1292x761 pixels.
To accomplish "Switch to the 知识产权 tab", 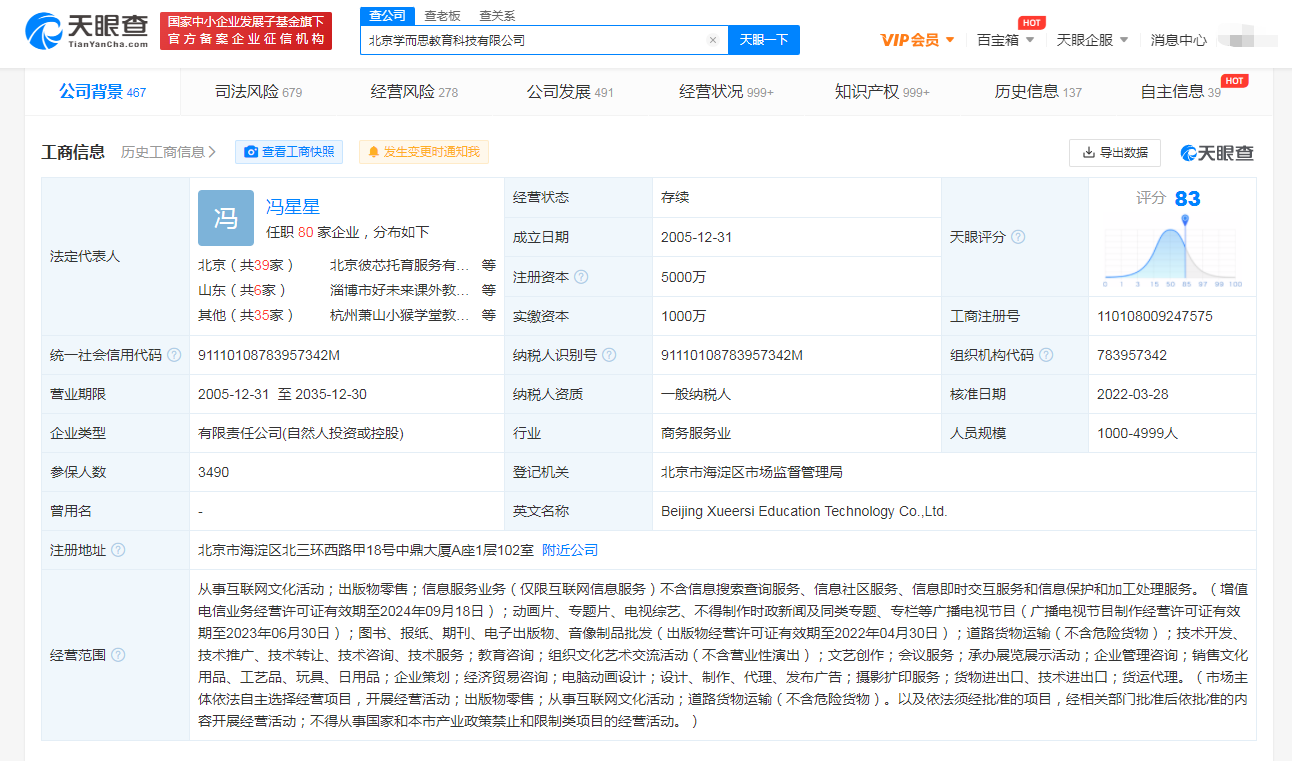I will 882,91.
